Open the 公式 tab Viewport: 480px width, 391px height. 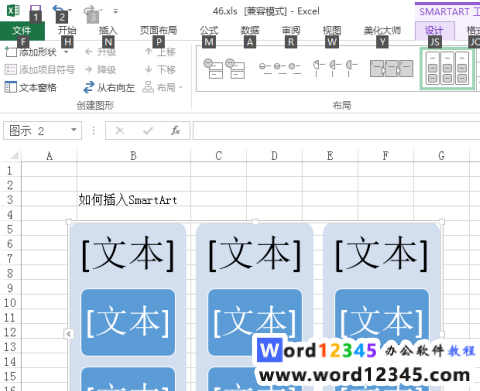pyautogui.click(x=209, y=31)
